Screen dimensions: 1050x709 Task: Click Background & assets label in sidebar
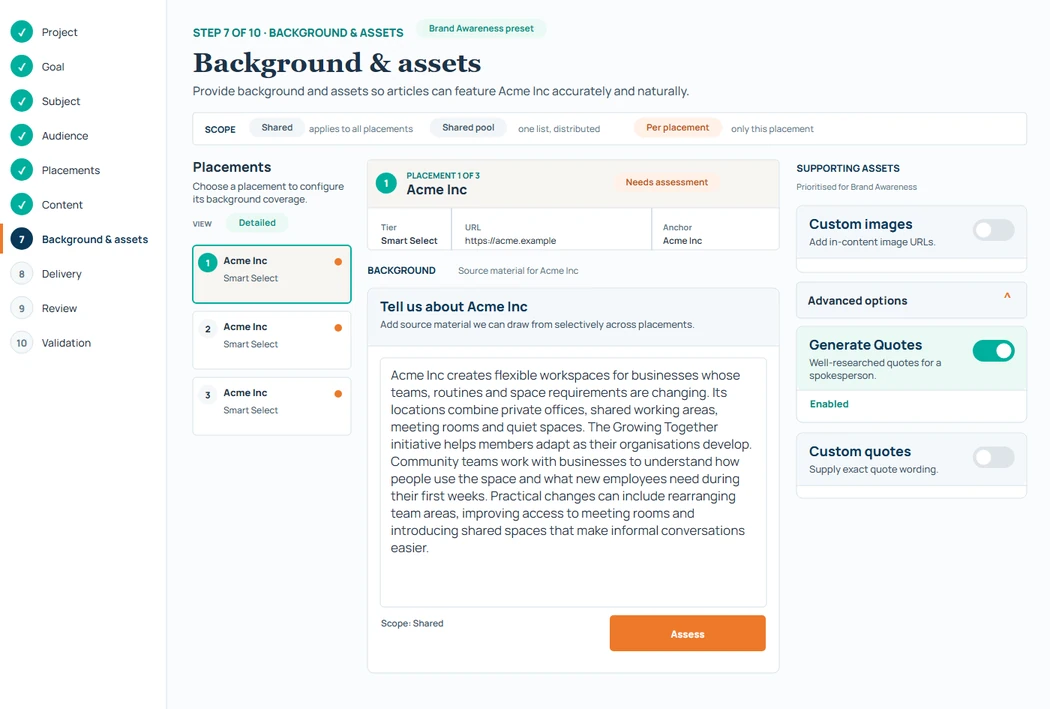click(x=94, y=240)
